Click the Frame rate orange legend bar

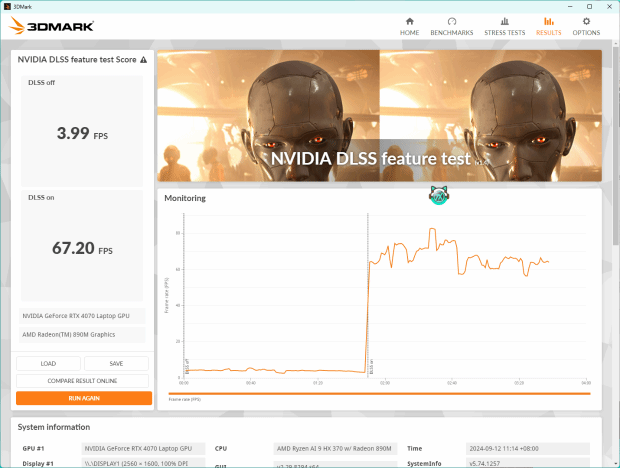click(x=379, y=394)
